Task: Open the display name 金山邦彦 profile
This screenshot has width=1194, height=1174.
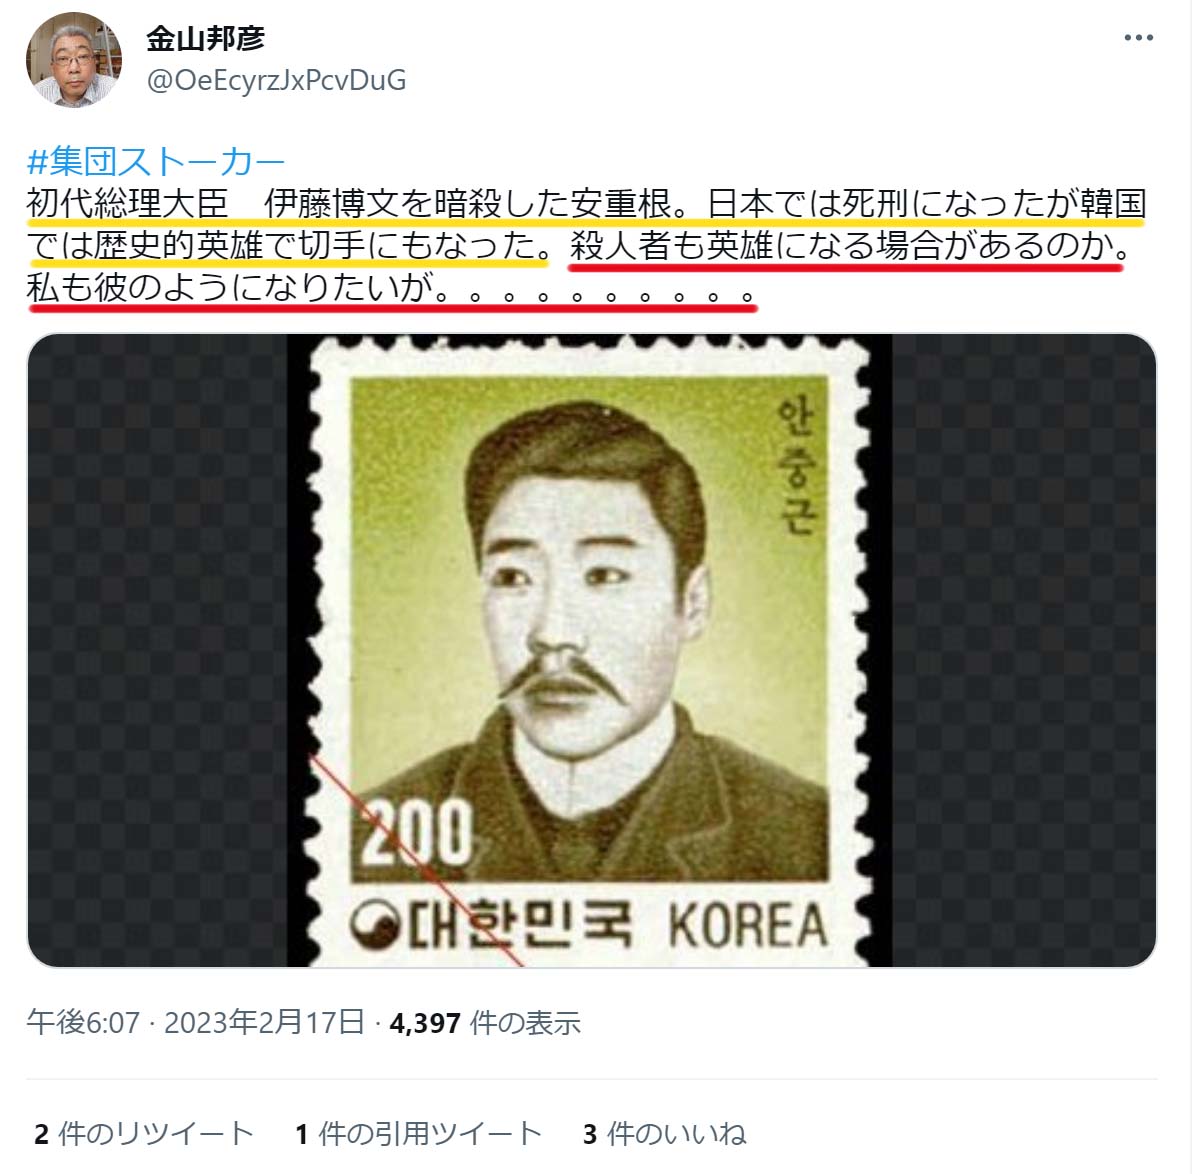Action: [x=206, y=38]
